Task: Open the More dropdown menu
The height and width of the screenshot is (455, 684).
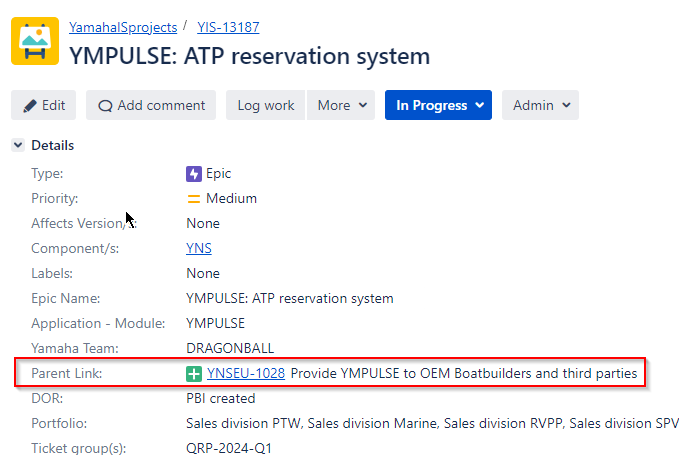Action: coord(341,105)
